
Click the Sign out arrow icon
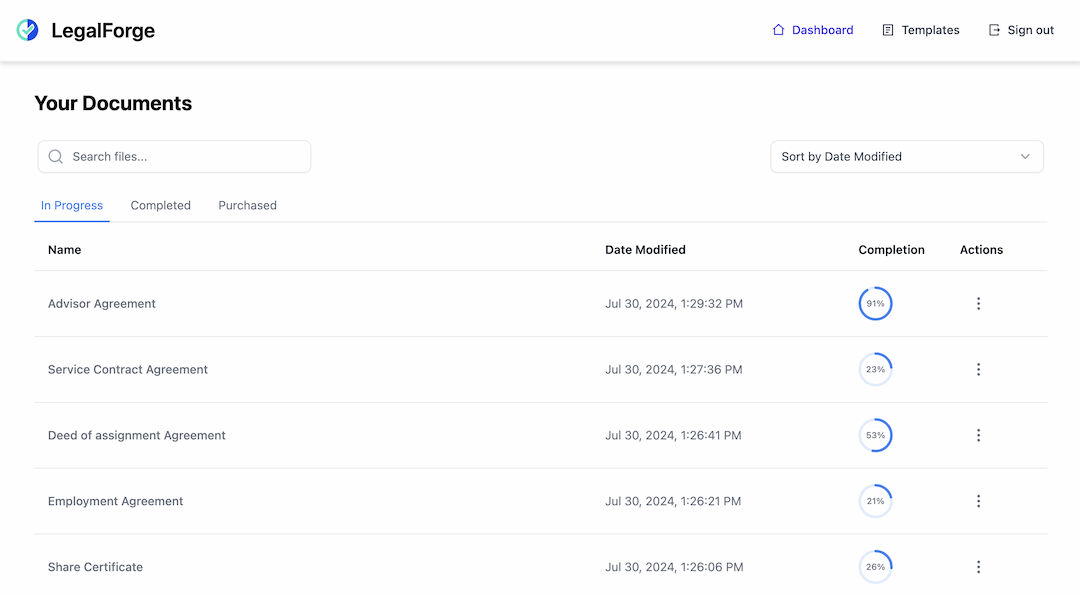(x=994, y=30)
